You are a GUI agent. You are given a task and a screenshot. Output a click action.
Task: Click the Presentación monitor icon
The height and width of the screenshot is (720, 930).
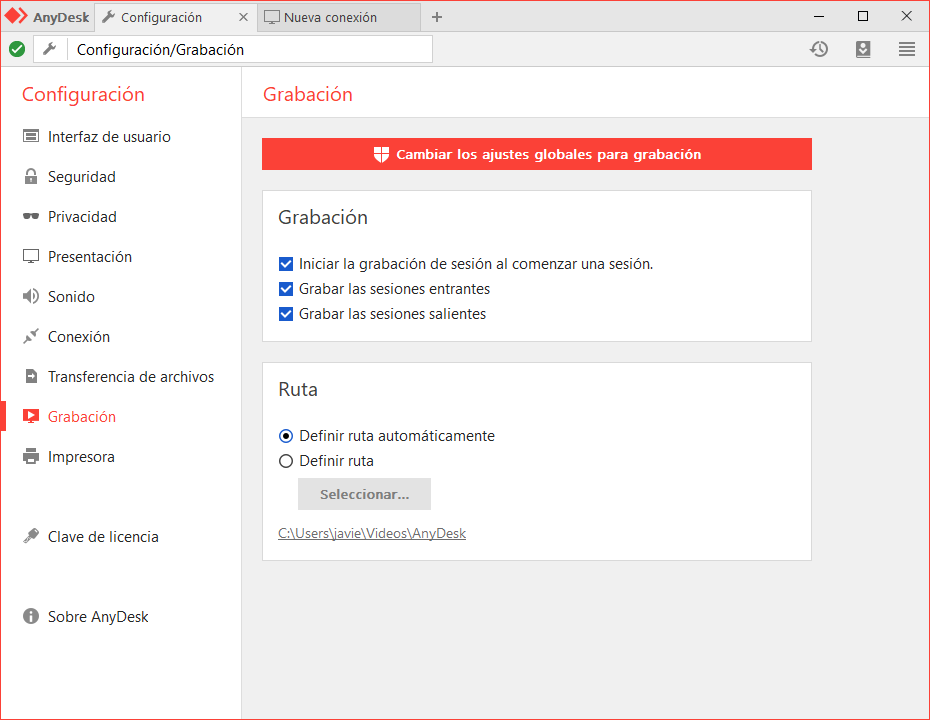coord(31,256)
